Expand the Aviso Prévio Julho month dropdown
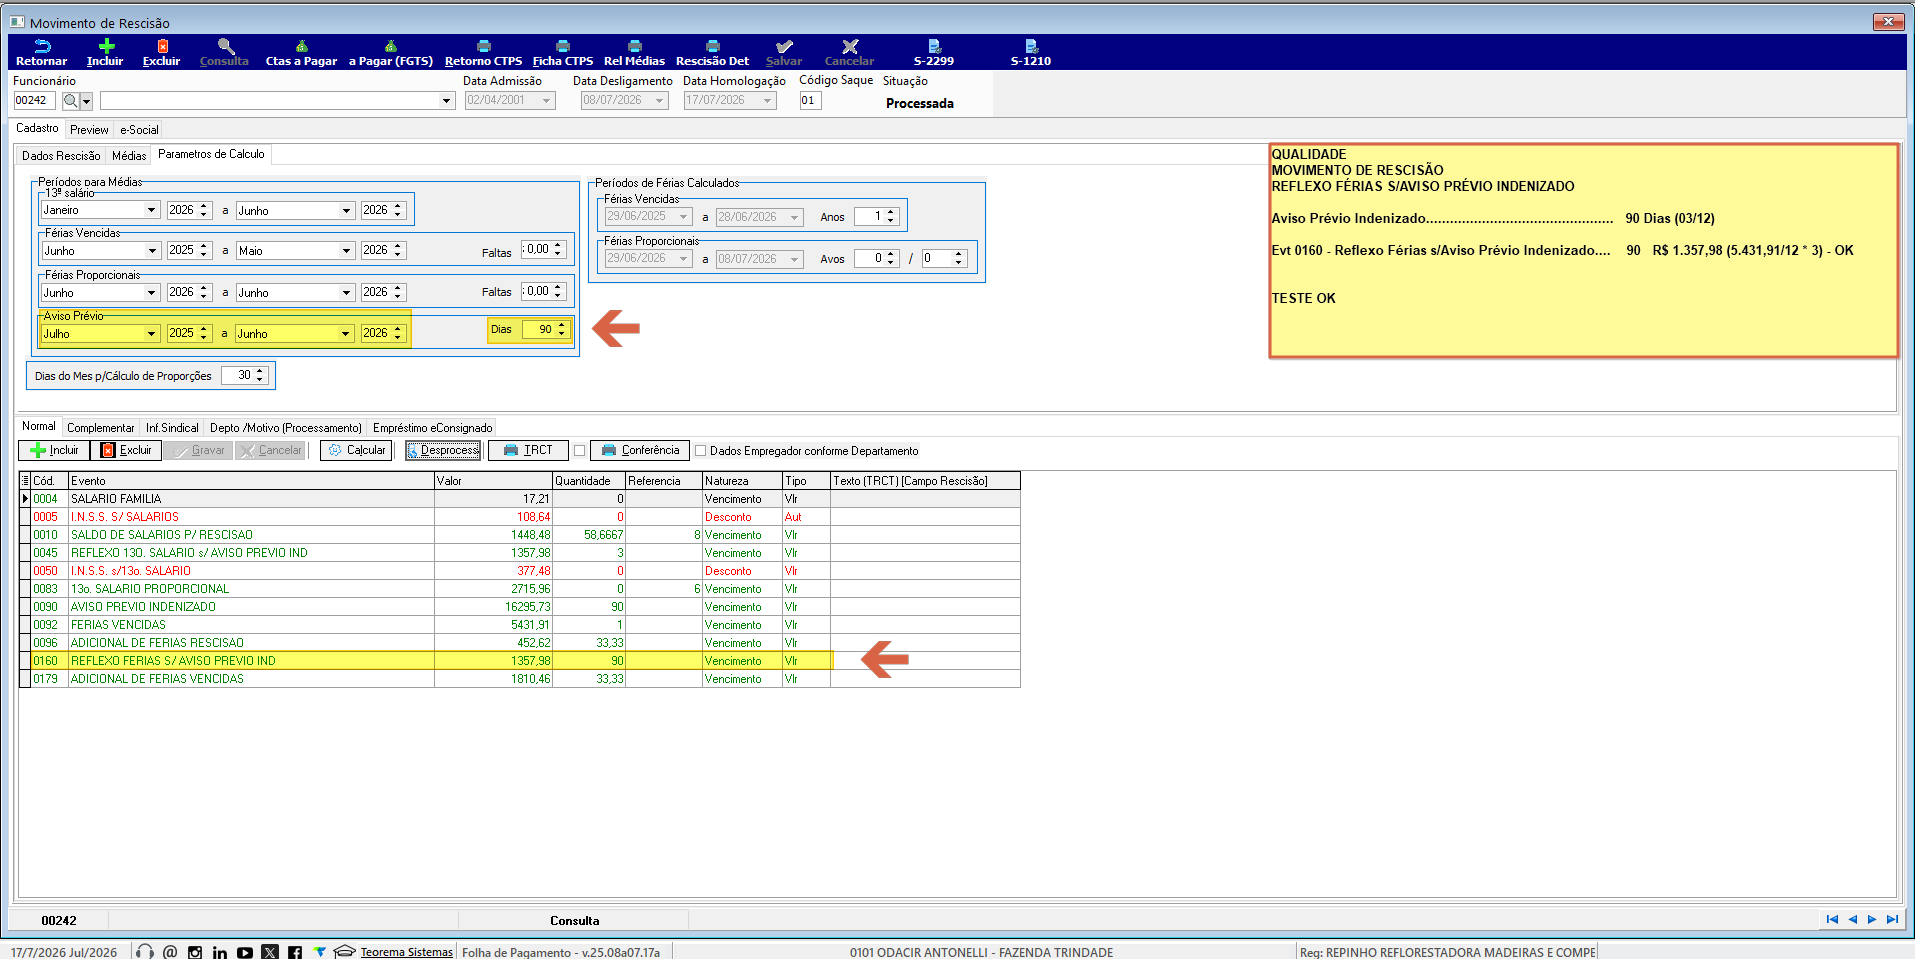 [x=152, y=334]
